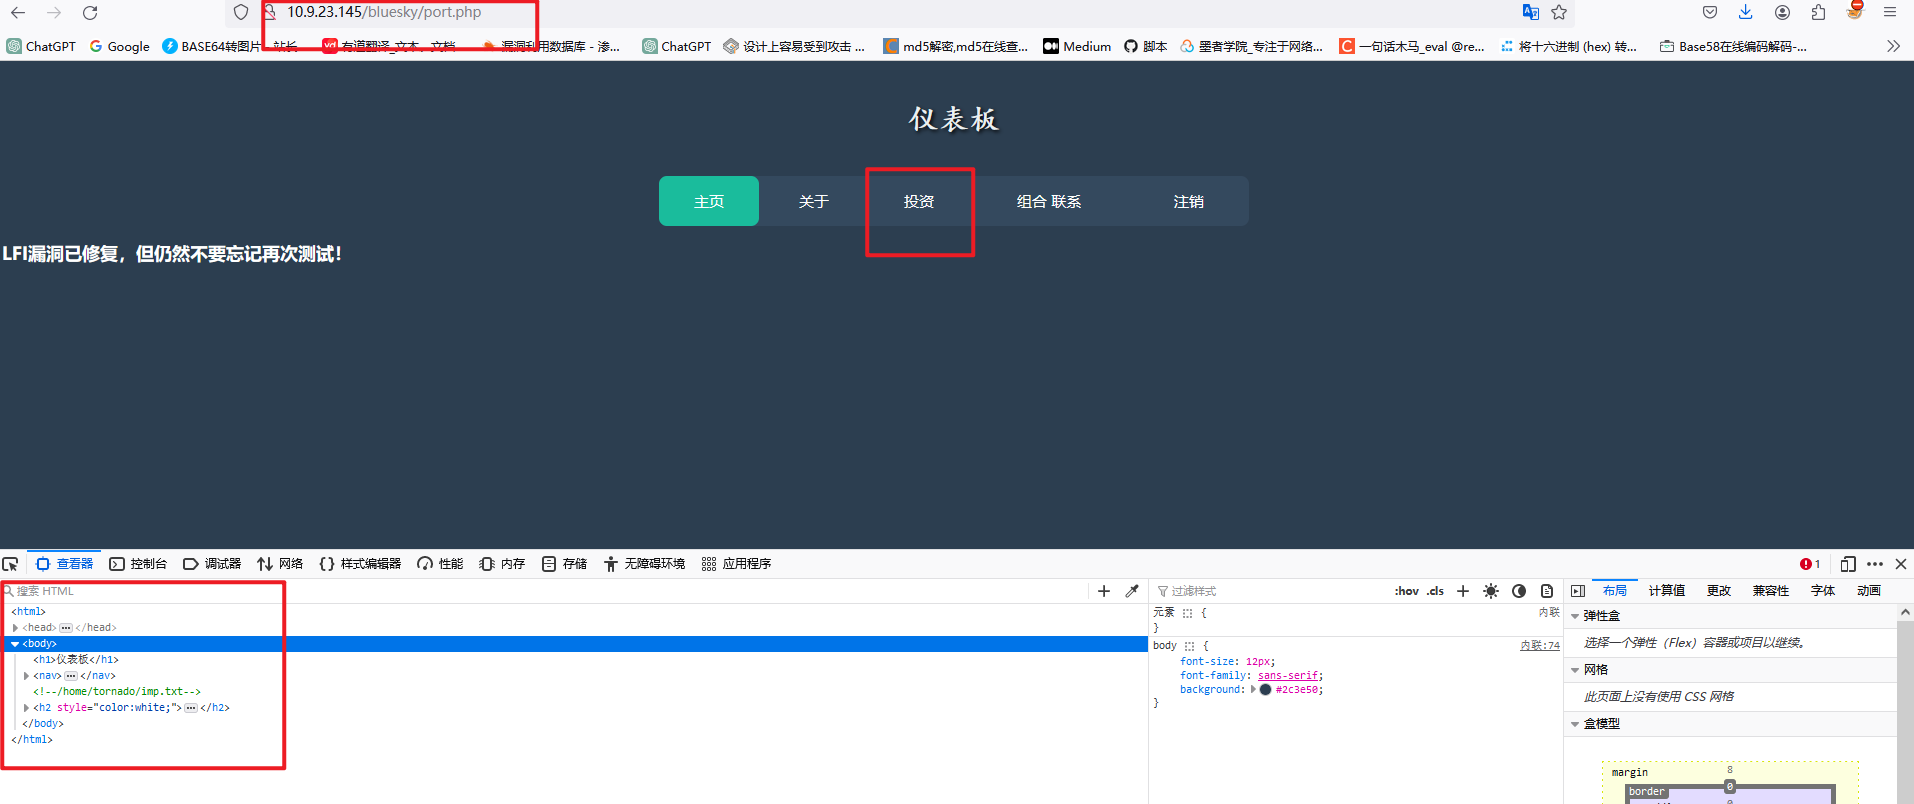The height and width of the screenshot is (804, 1914).
Task: Click the 注销 (logout) navigation button
Action: pyautogui.click(x=1188, y=202)
